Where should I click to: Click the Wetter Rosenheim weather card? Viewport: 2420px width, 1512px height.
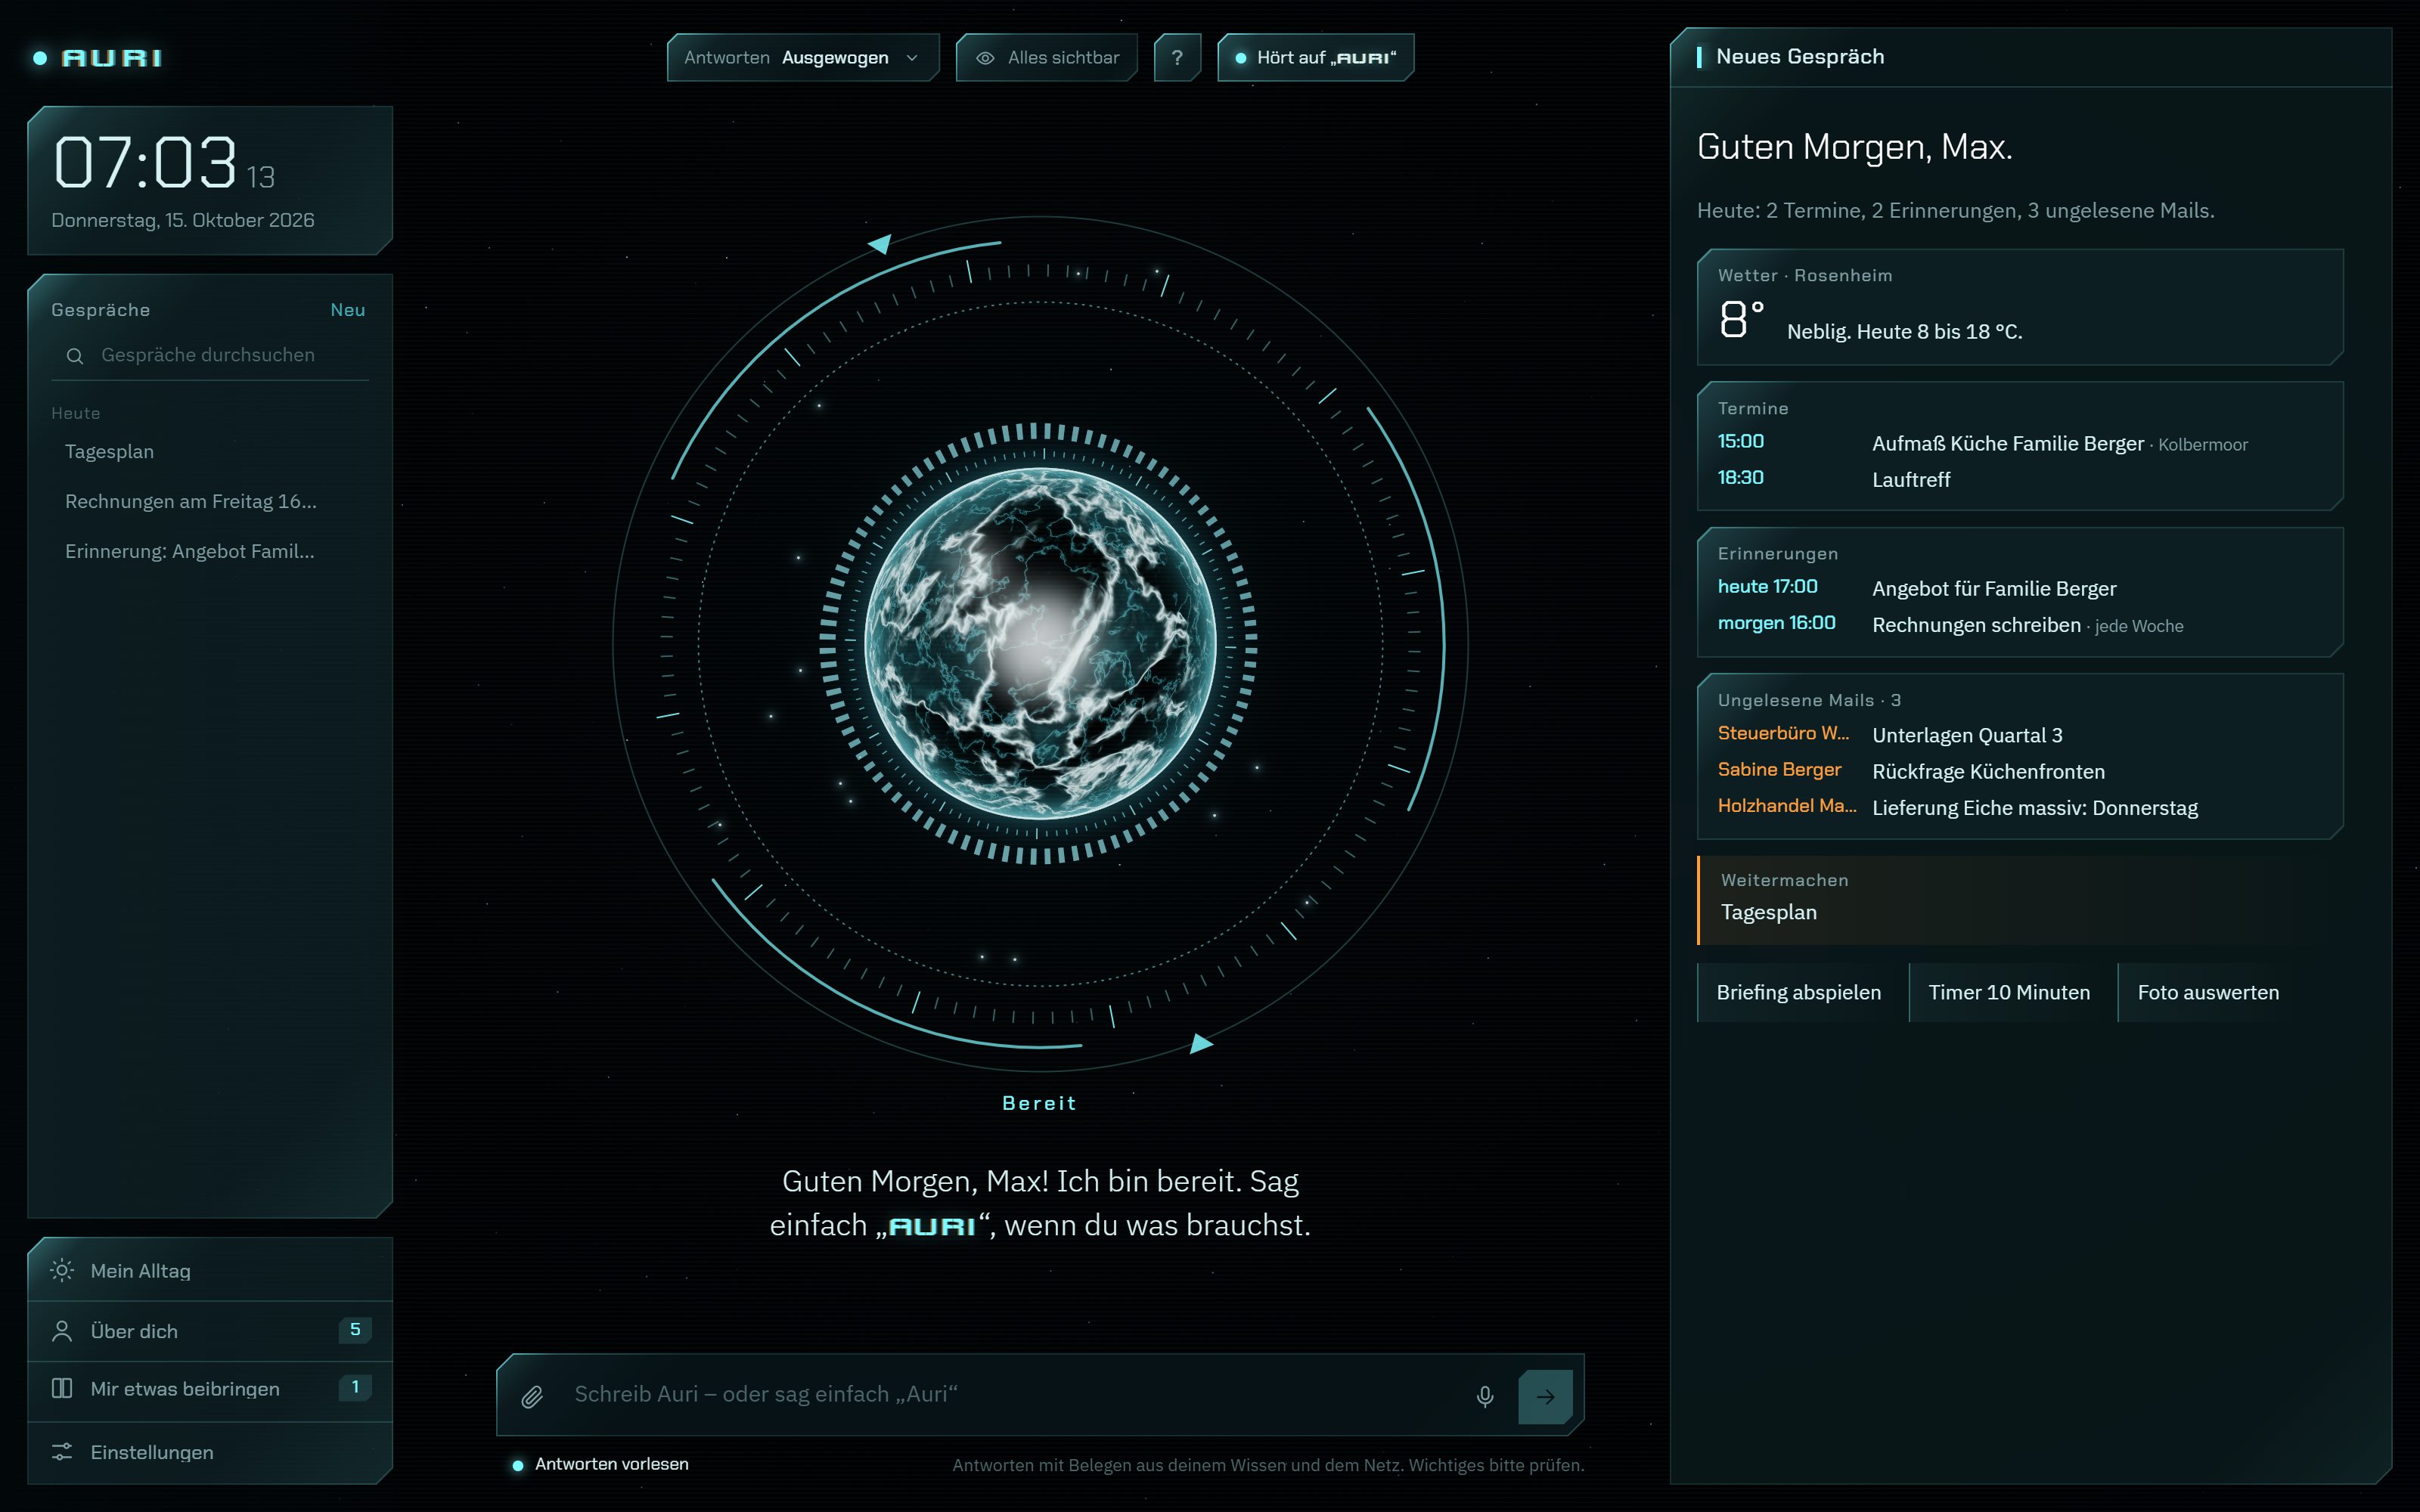(2020, 307)
